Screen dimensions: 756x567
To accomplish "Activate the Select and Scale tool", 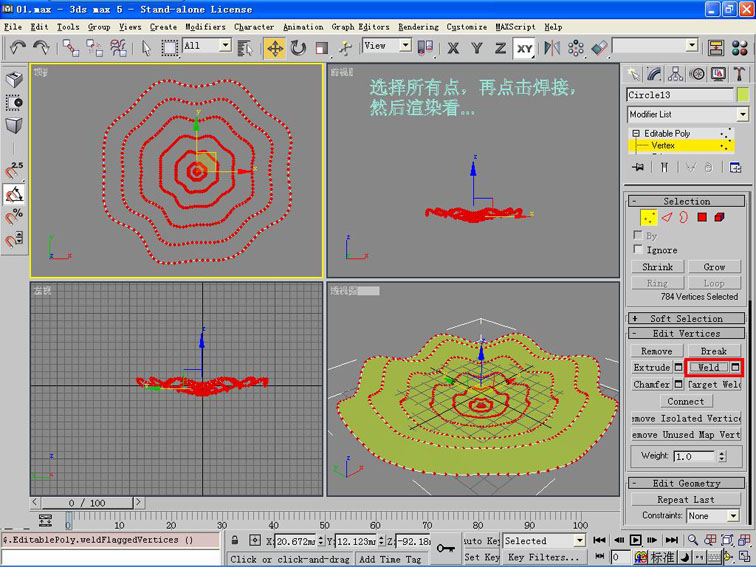I will point(322,48).
